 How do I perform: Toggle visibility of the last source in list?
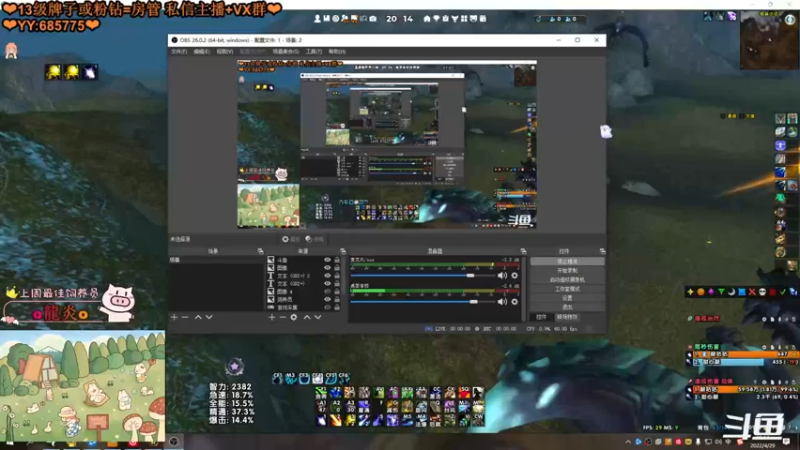click(328, 307)
